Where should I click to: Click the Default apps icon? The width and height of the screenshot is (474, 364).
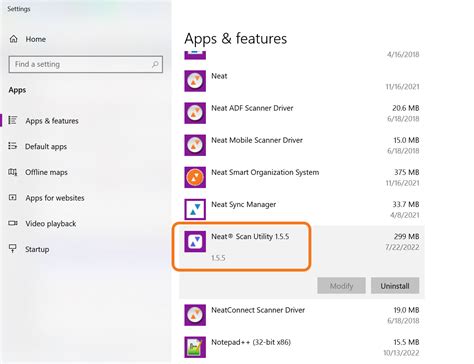pyautogui.click(x=13, y=146)
